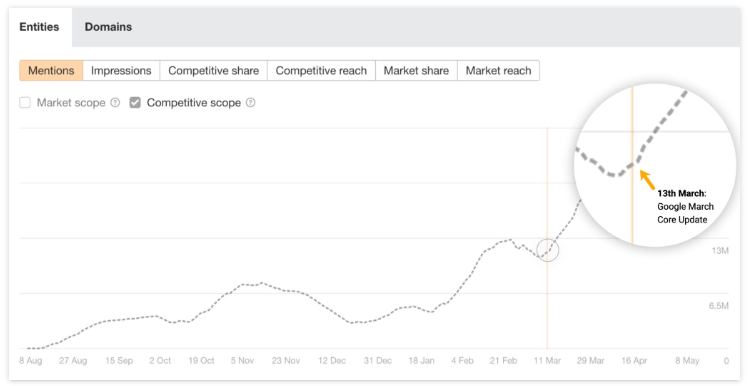
Task: Open the Market scope help icon
Action: click(115, 103)
